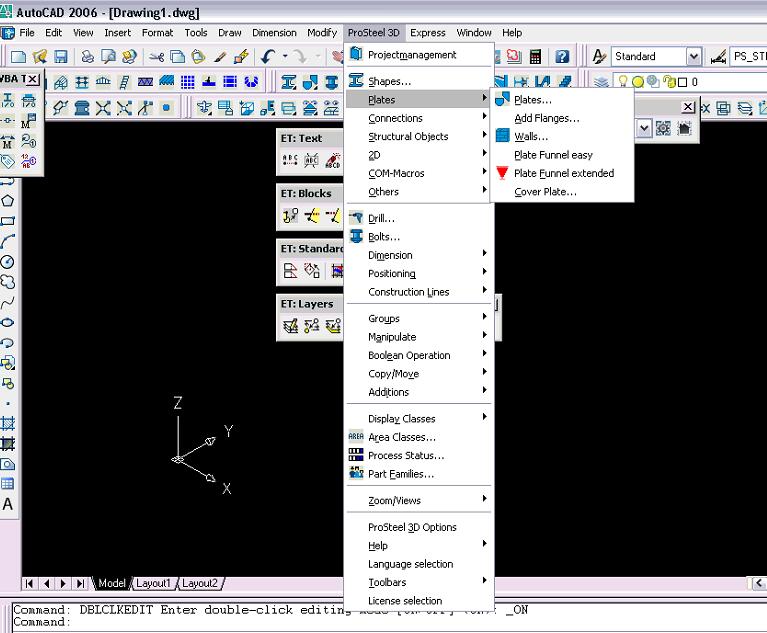Expand Connections submenu in ProSteel 3D menu

[419, 118]
